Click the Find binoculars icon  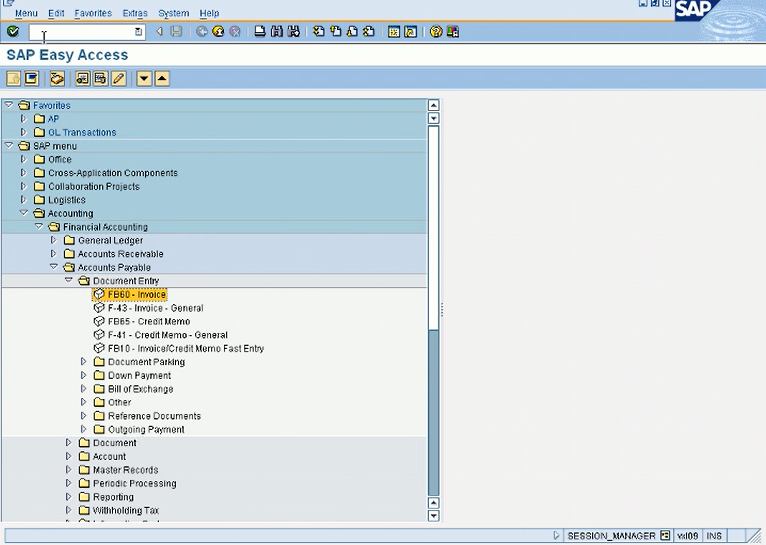tap(277, 32)
